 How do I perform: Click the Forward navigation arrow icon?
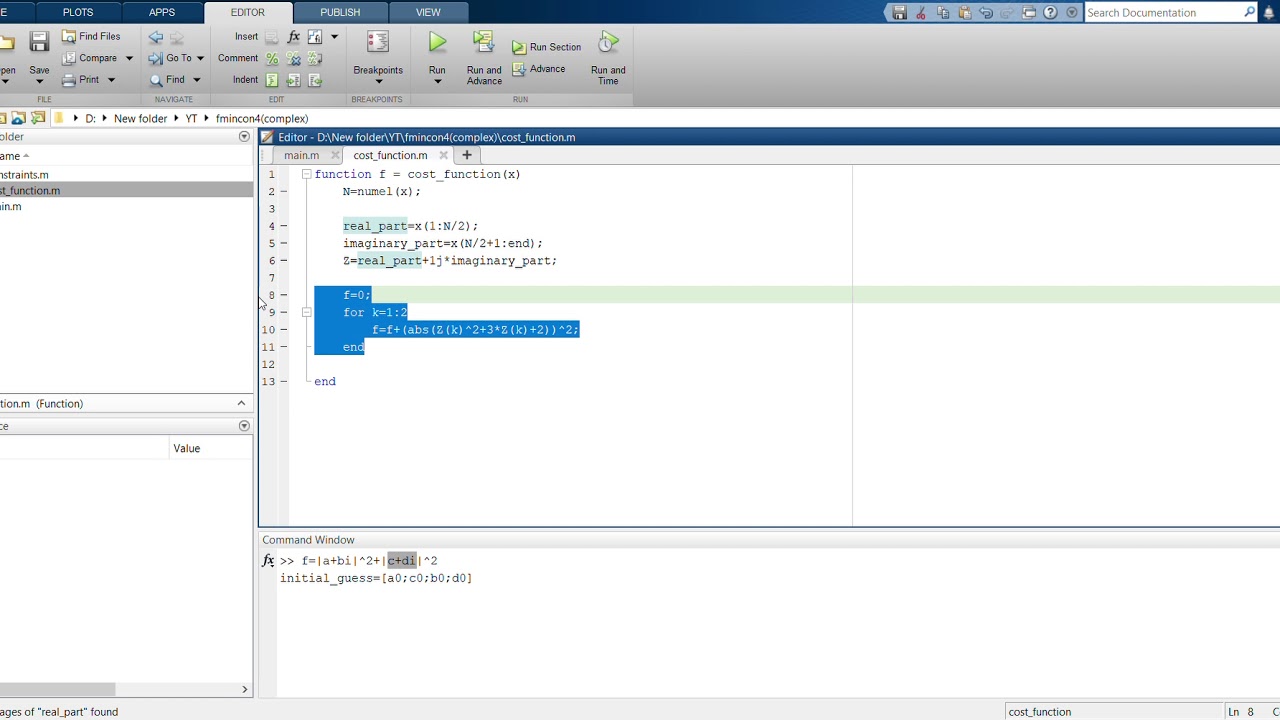pos(177,37)
